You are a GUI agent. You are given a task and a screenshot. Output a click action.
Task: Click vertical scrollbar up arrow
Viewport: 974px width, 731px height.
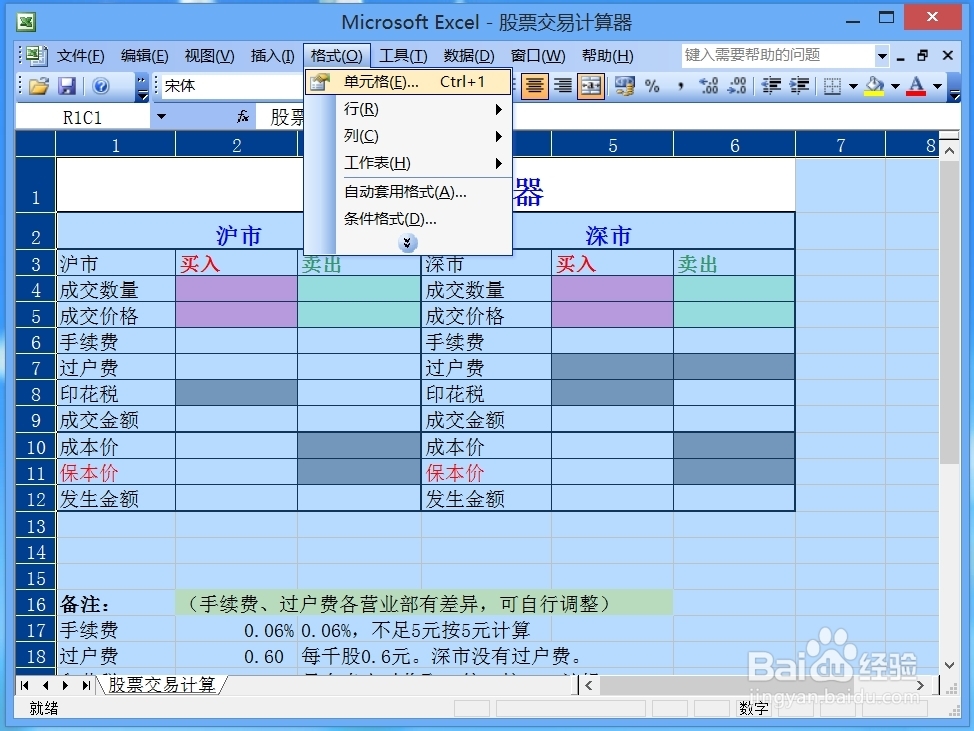coord(949,150)
